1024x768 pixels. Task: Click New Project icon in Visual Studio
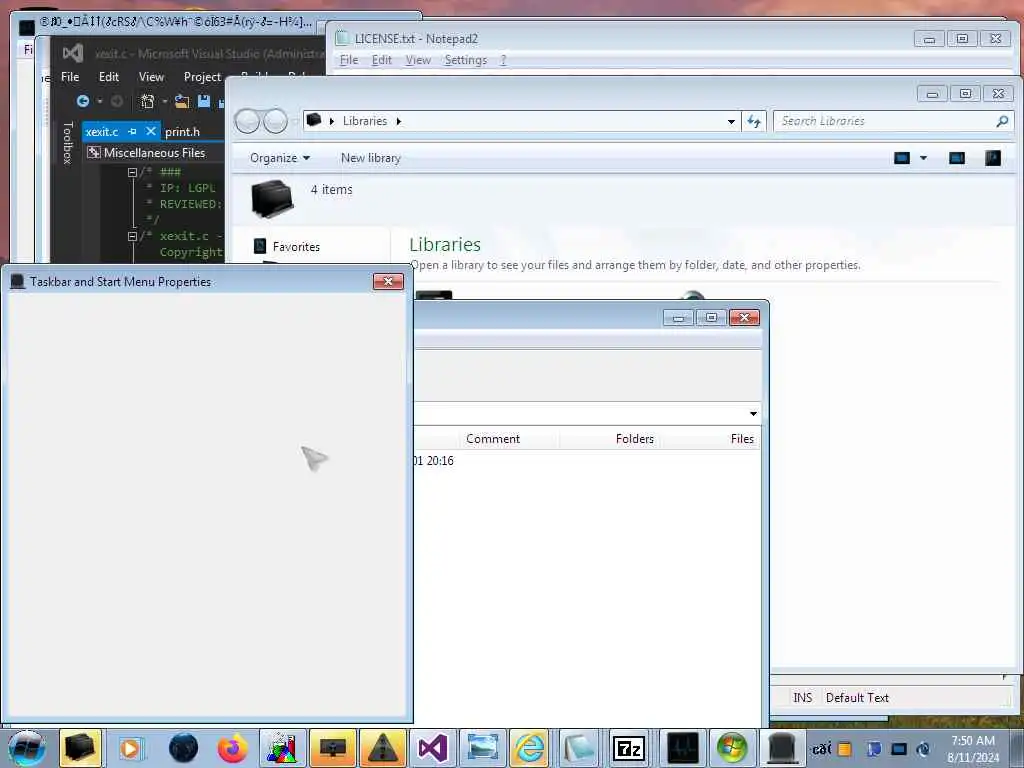pyautogui.click(x=148, y=101)
